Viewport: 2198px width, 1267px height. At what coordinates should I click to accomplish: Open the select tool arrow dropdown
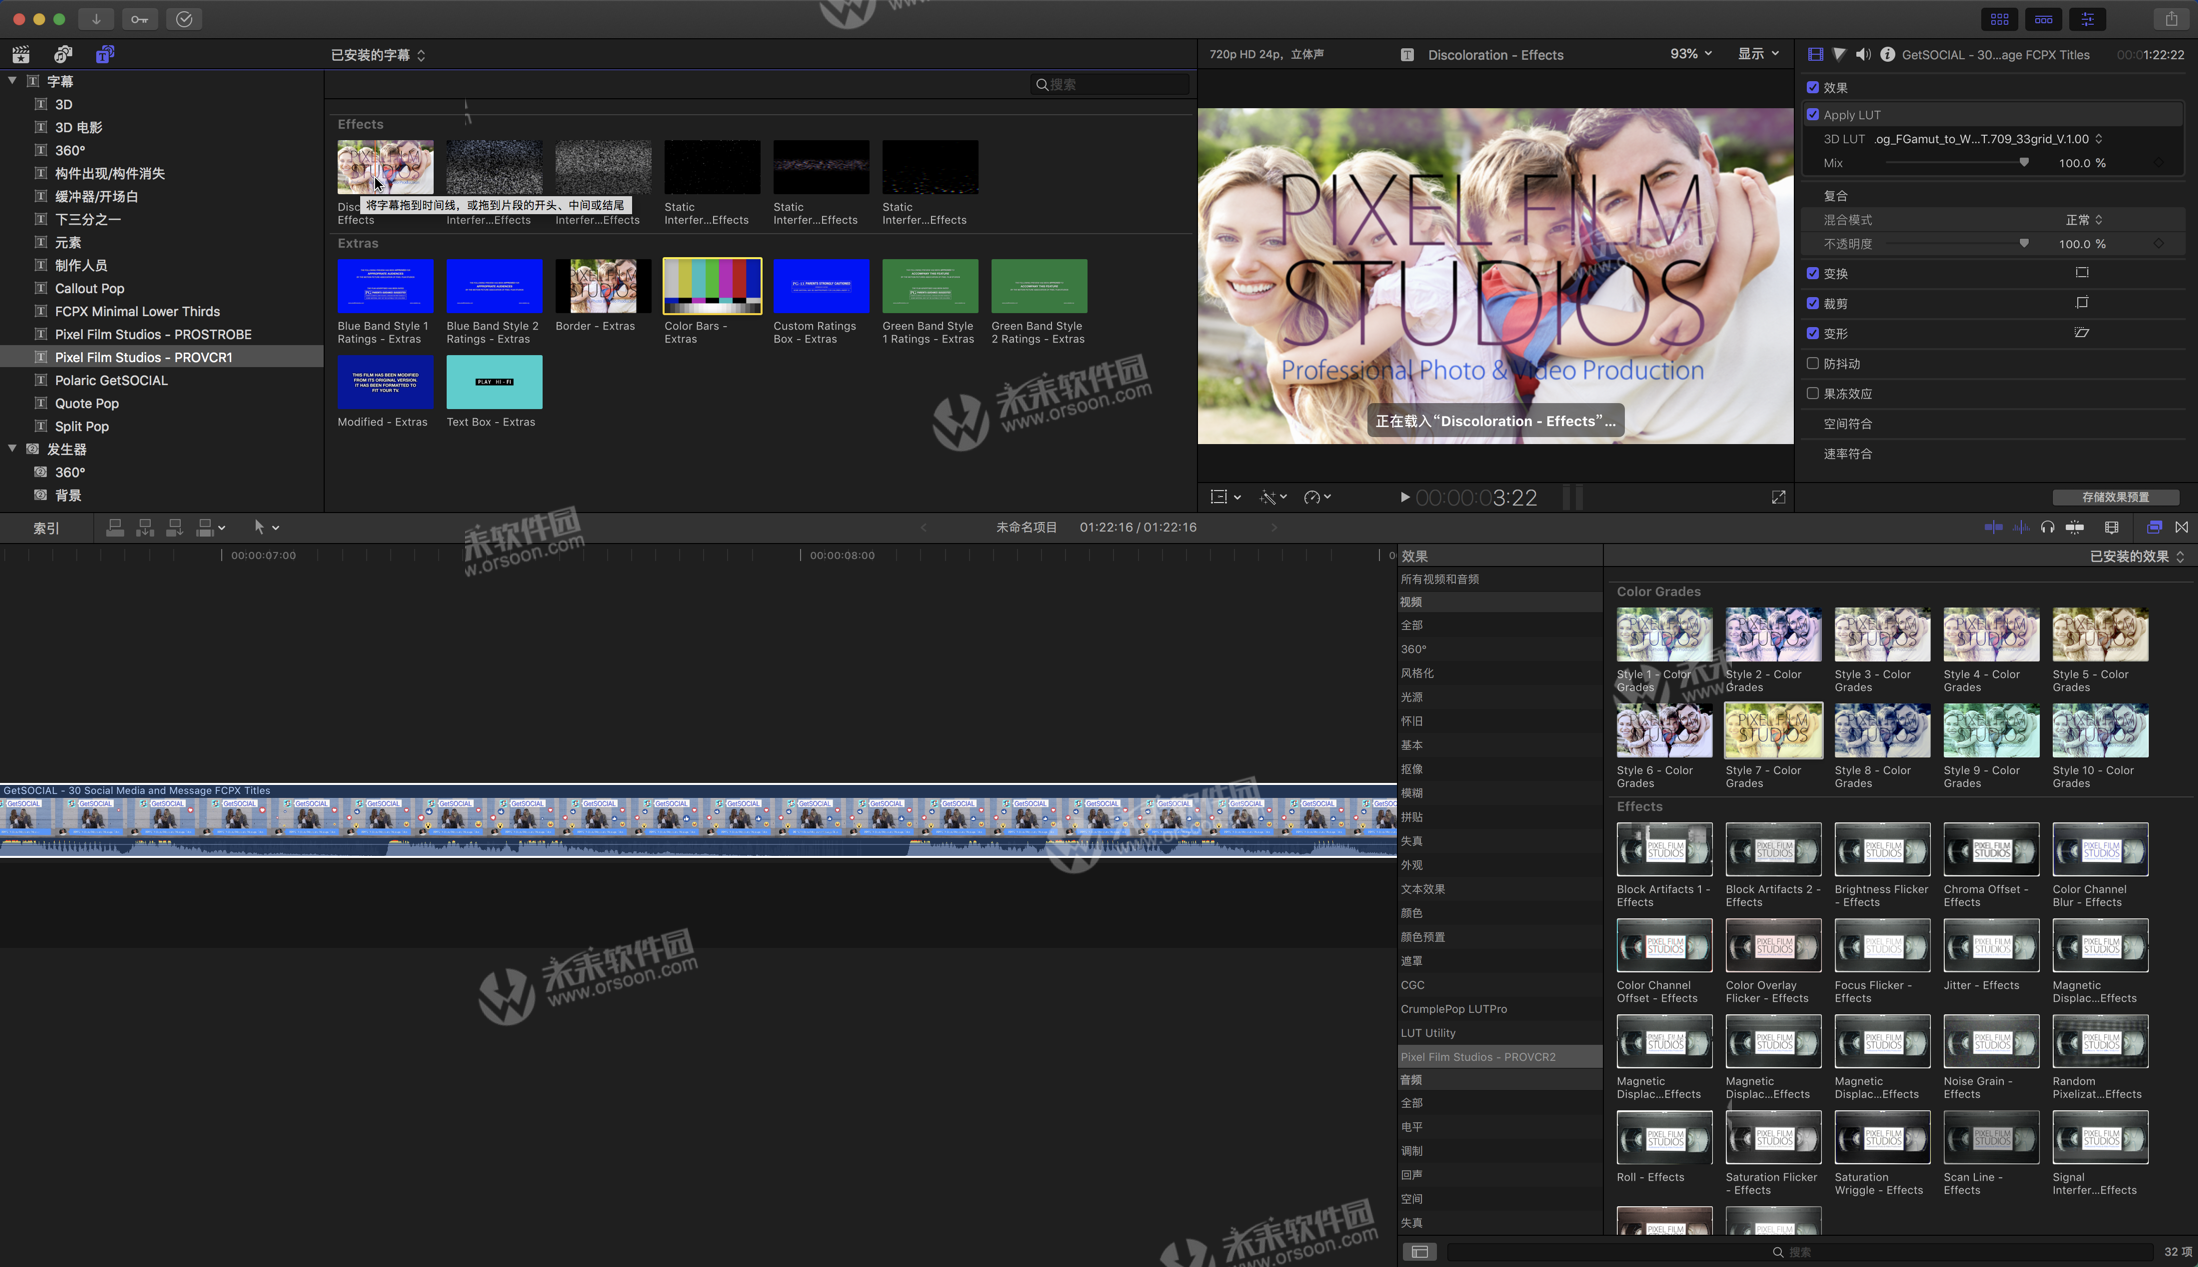click(266, 527)
